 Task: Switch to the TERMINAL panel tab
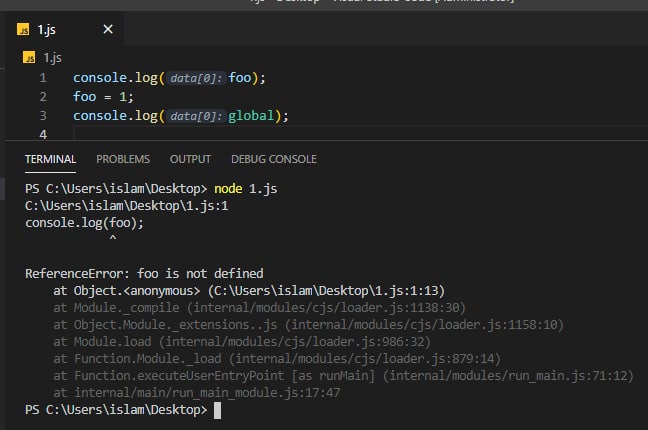click(x=50, y=159)
